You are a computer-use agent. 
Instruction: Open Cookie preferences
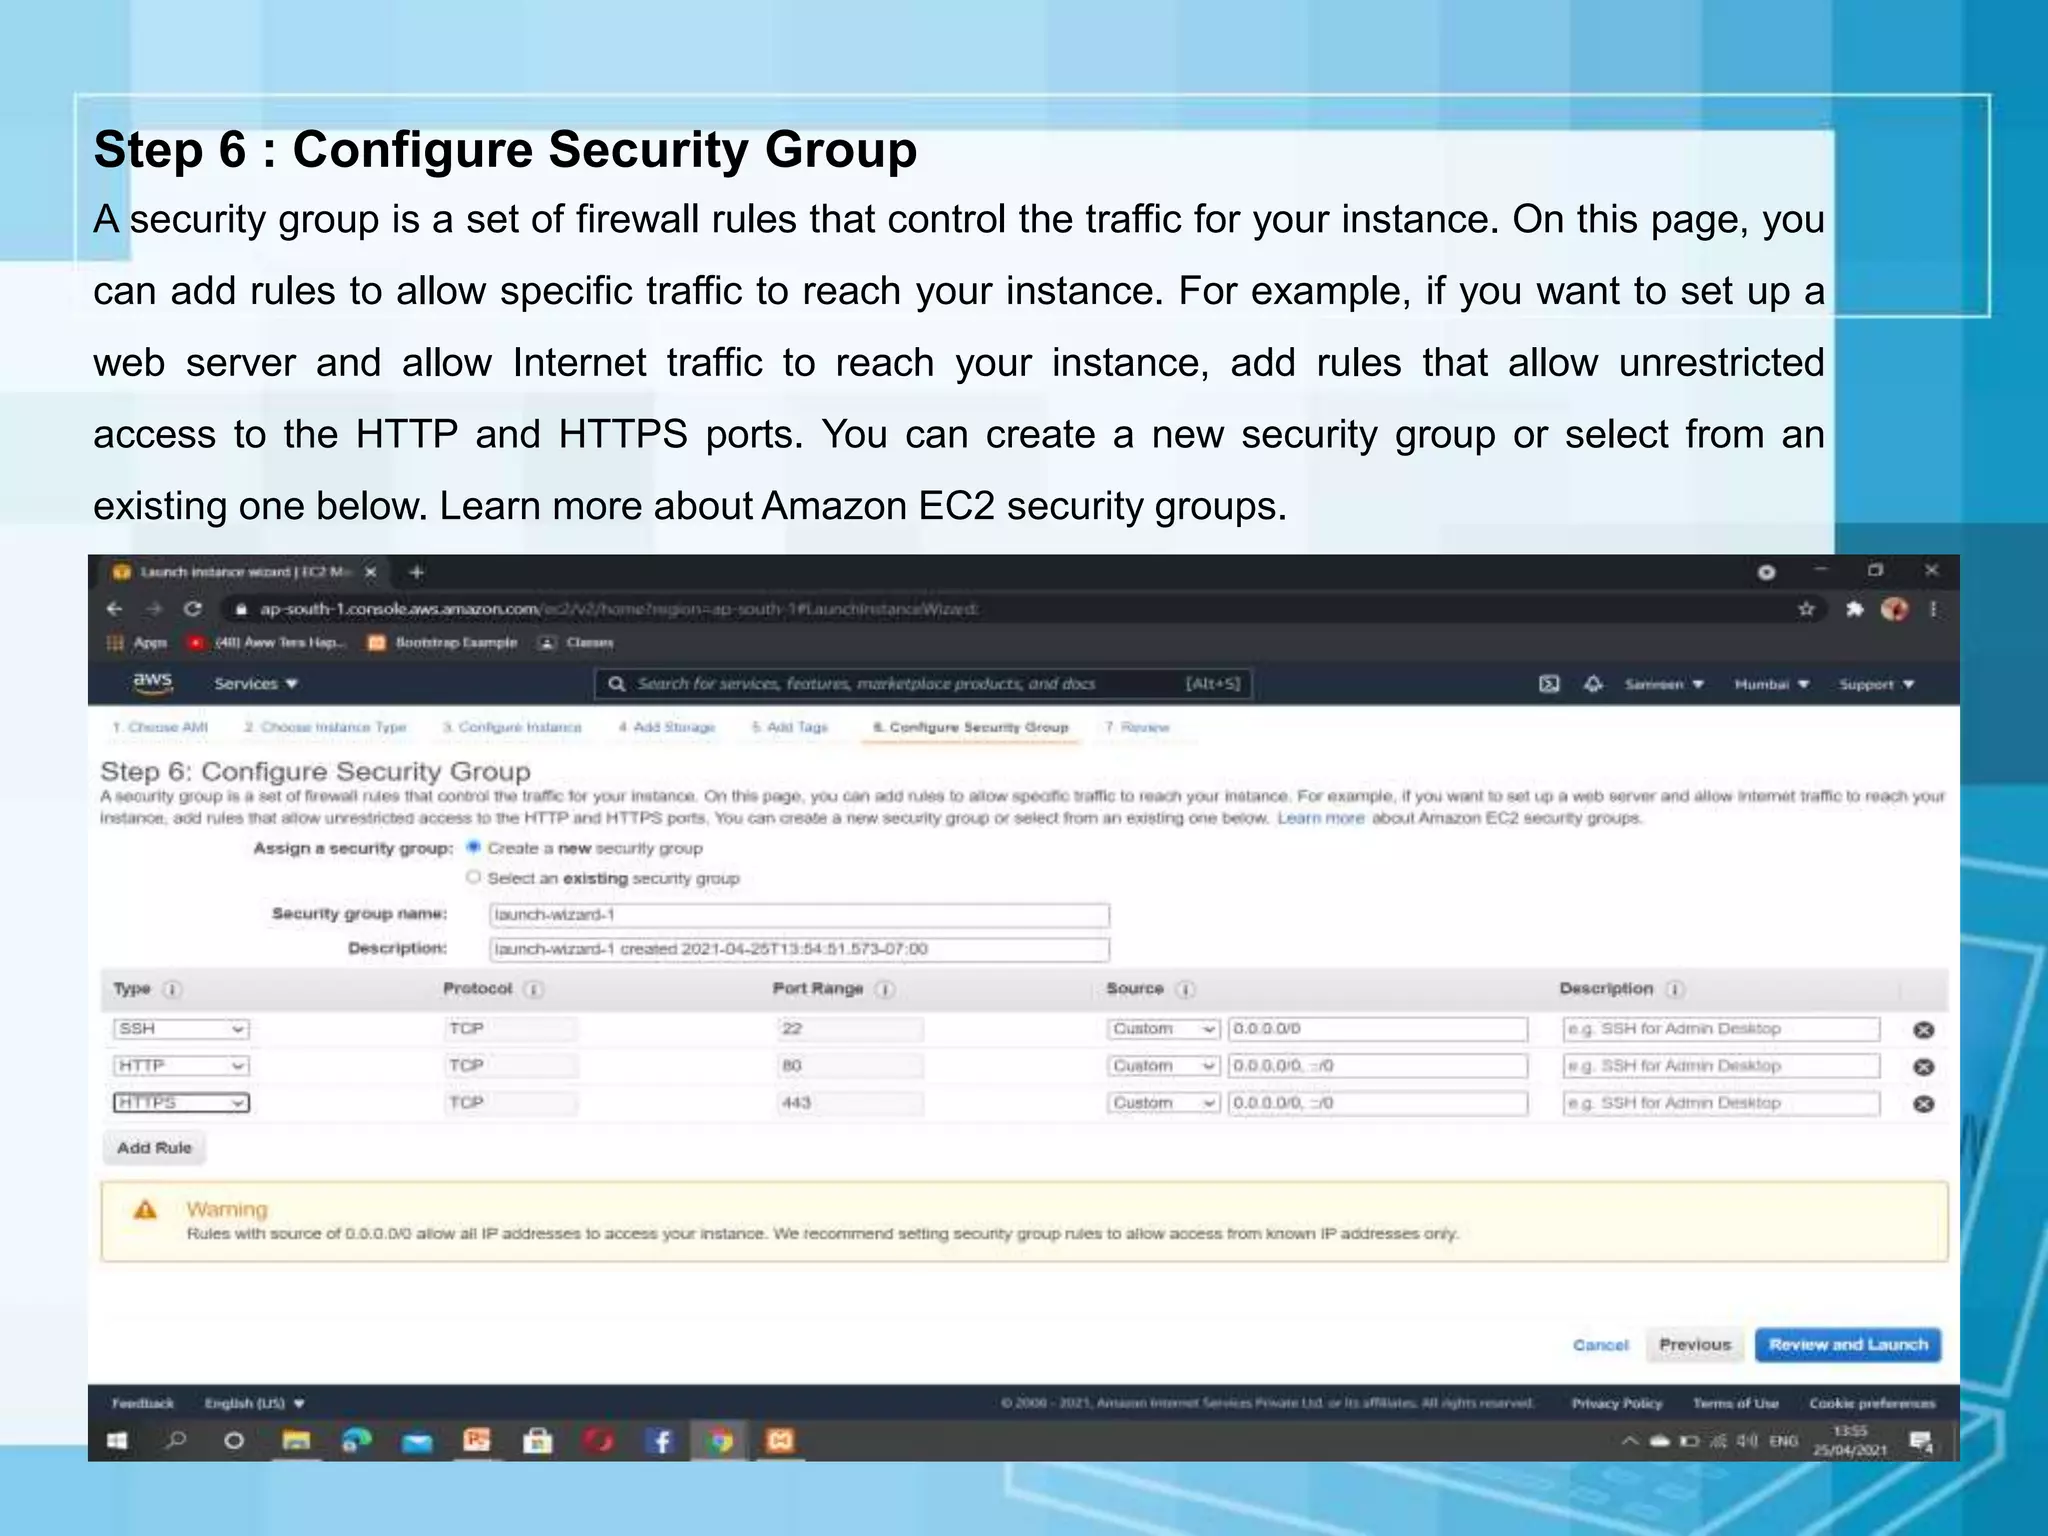tap(1872, 1404)
